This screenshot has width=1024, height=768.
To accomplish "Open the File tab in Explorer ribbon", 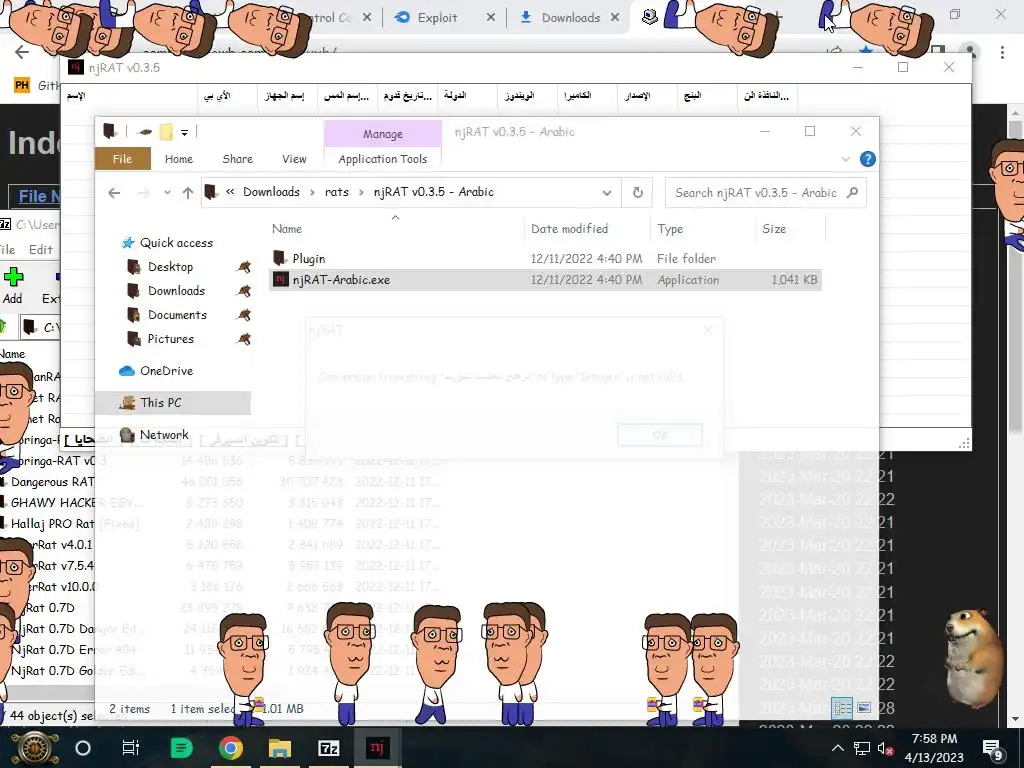I will pyautogui.click(x=122, y=159).
